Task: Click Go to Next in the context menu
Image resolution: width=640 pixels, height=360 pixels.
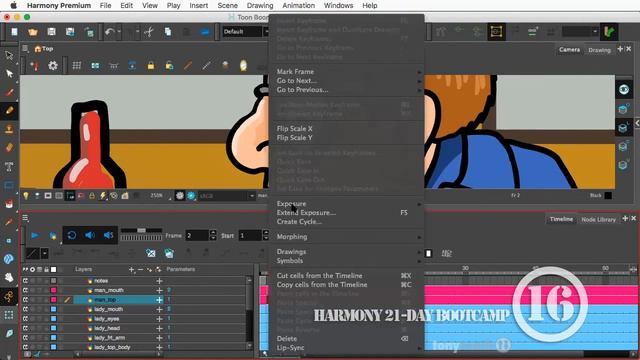Action: [348, 80]
